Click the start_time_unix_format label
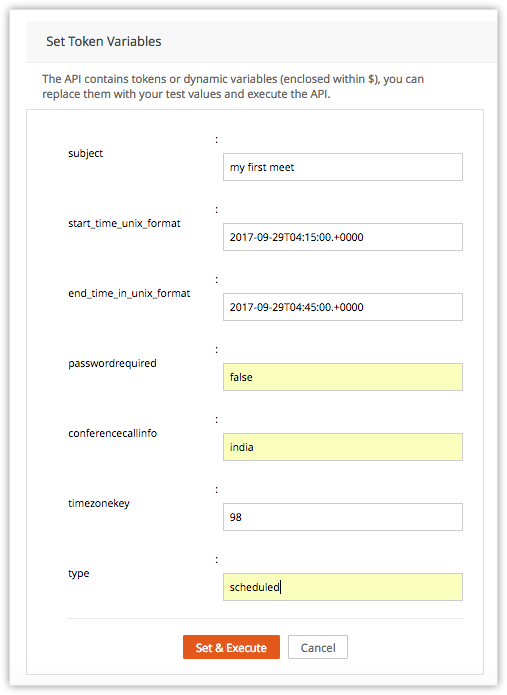 [x=124, y=223]
